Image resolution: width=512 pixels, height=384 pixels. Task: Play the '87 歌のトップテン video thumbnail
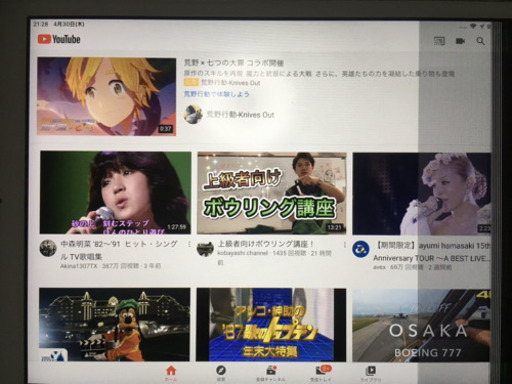[x=271, y=325]
